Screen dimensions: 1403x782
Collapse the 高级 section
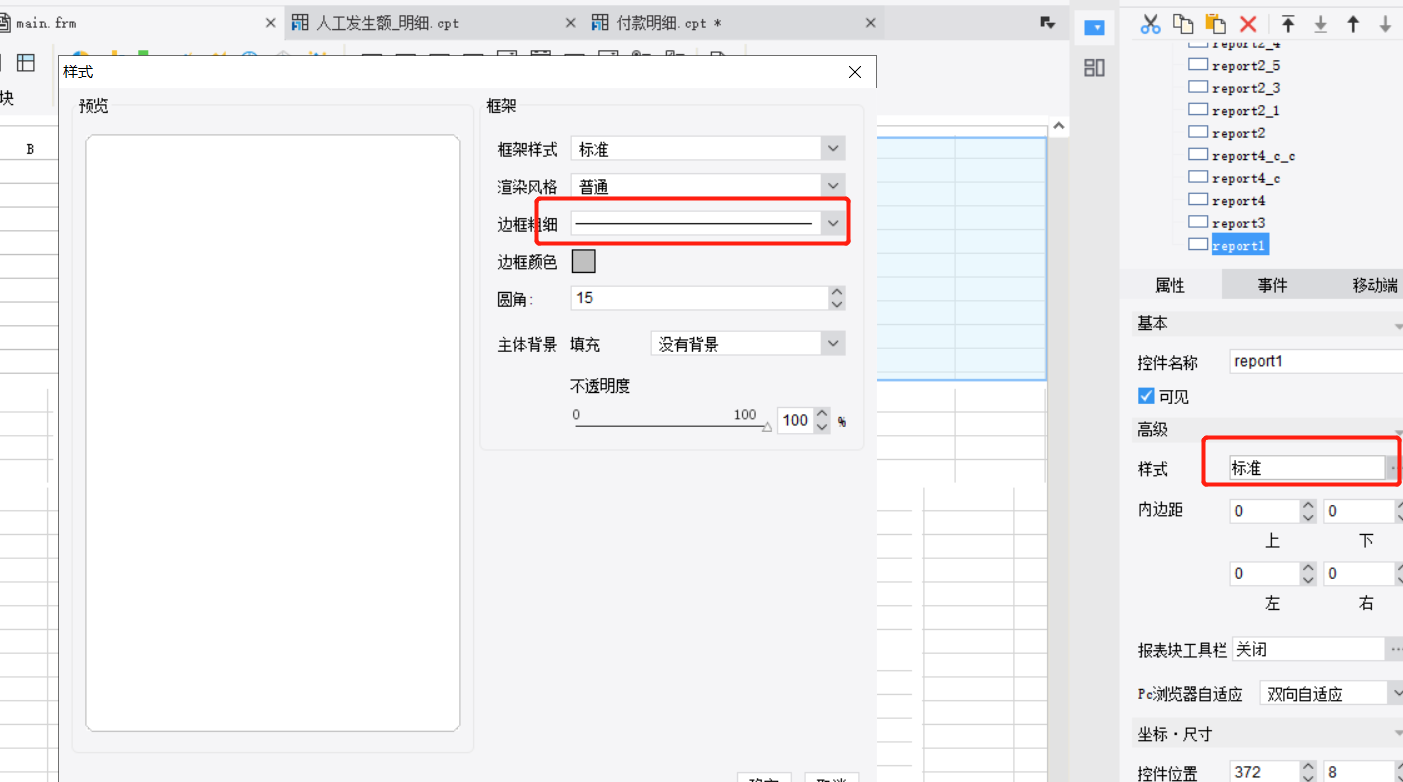click(1398, 431)
